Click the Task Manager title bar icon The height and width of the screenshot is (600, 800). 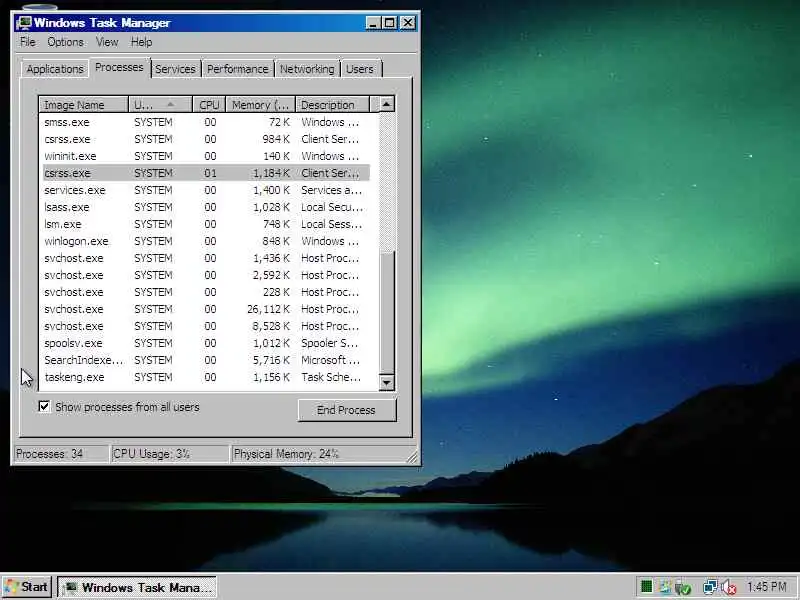[23, 23]
